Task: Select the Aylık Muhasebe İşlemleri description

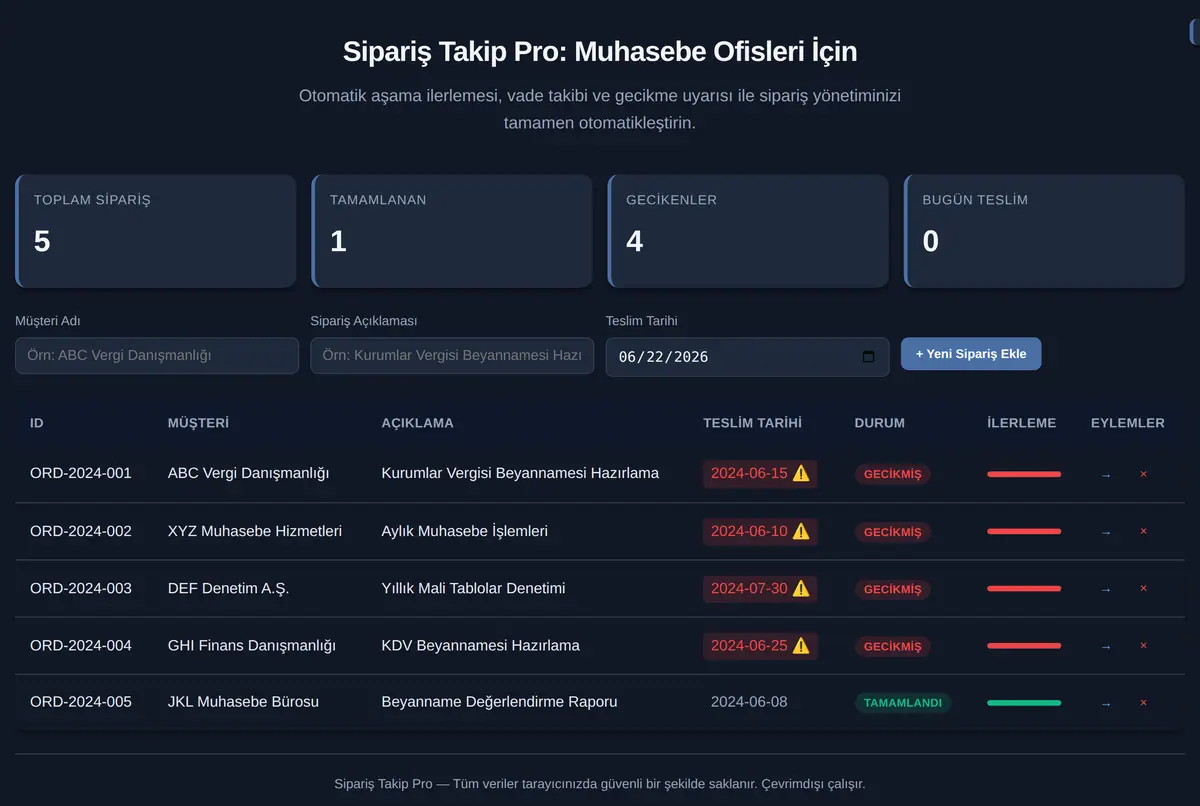Action: [x=464, y=531]
